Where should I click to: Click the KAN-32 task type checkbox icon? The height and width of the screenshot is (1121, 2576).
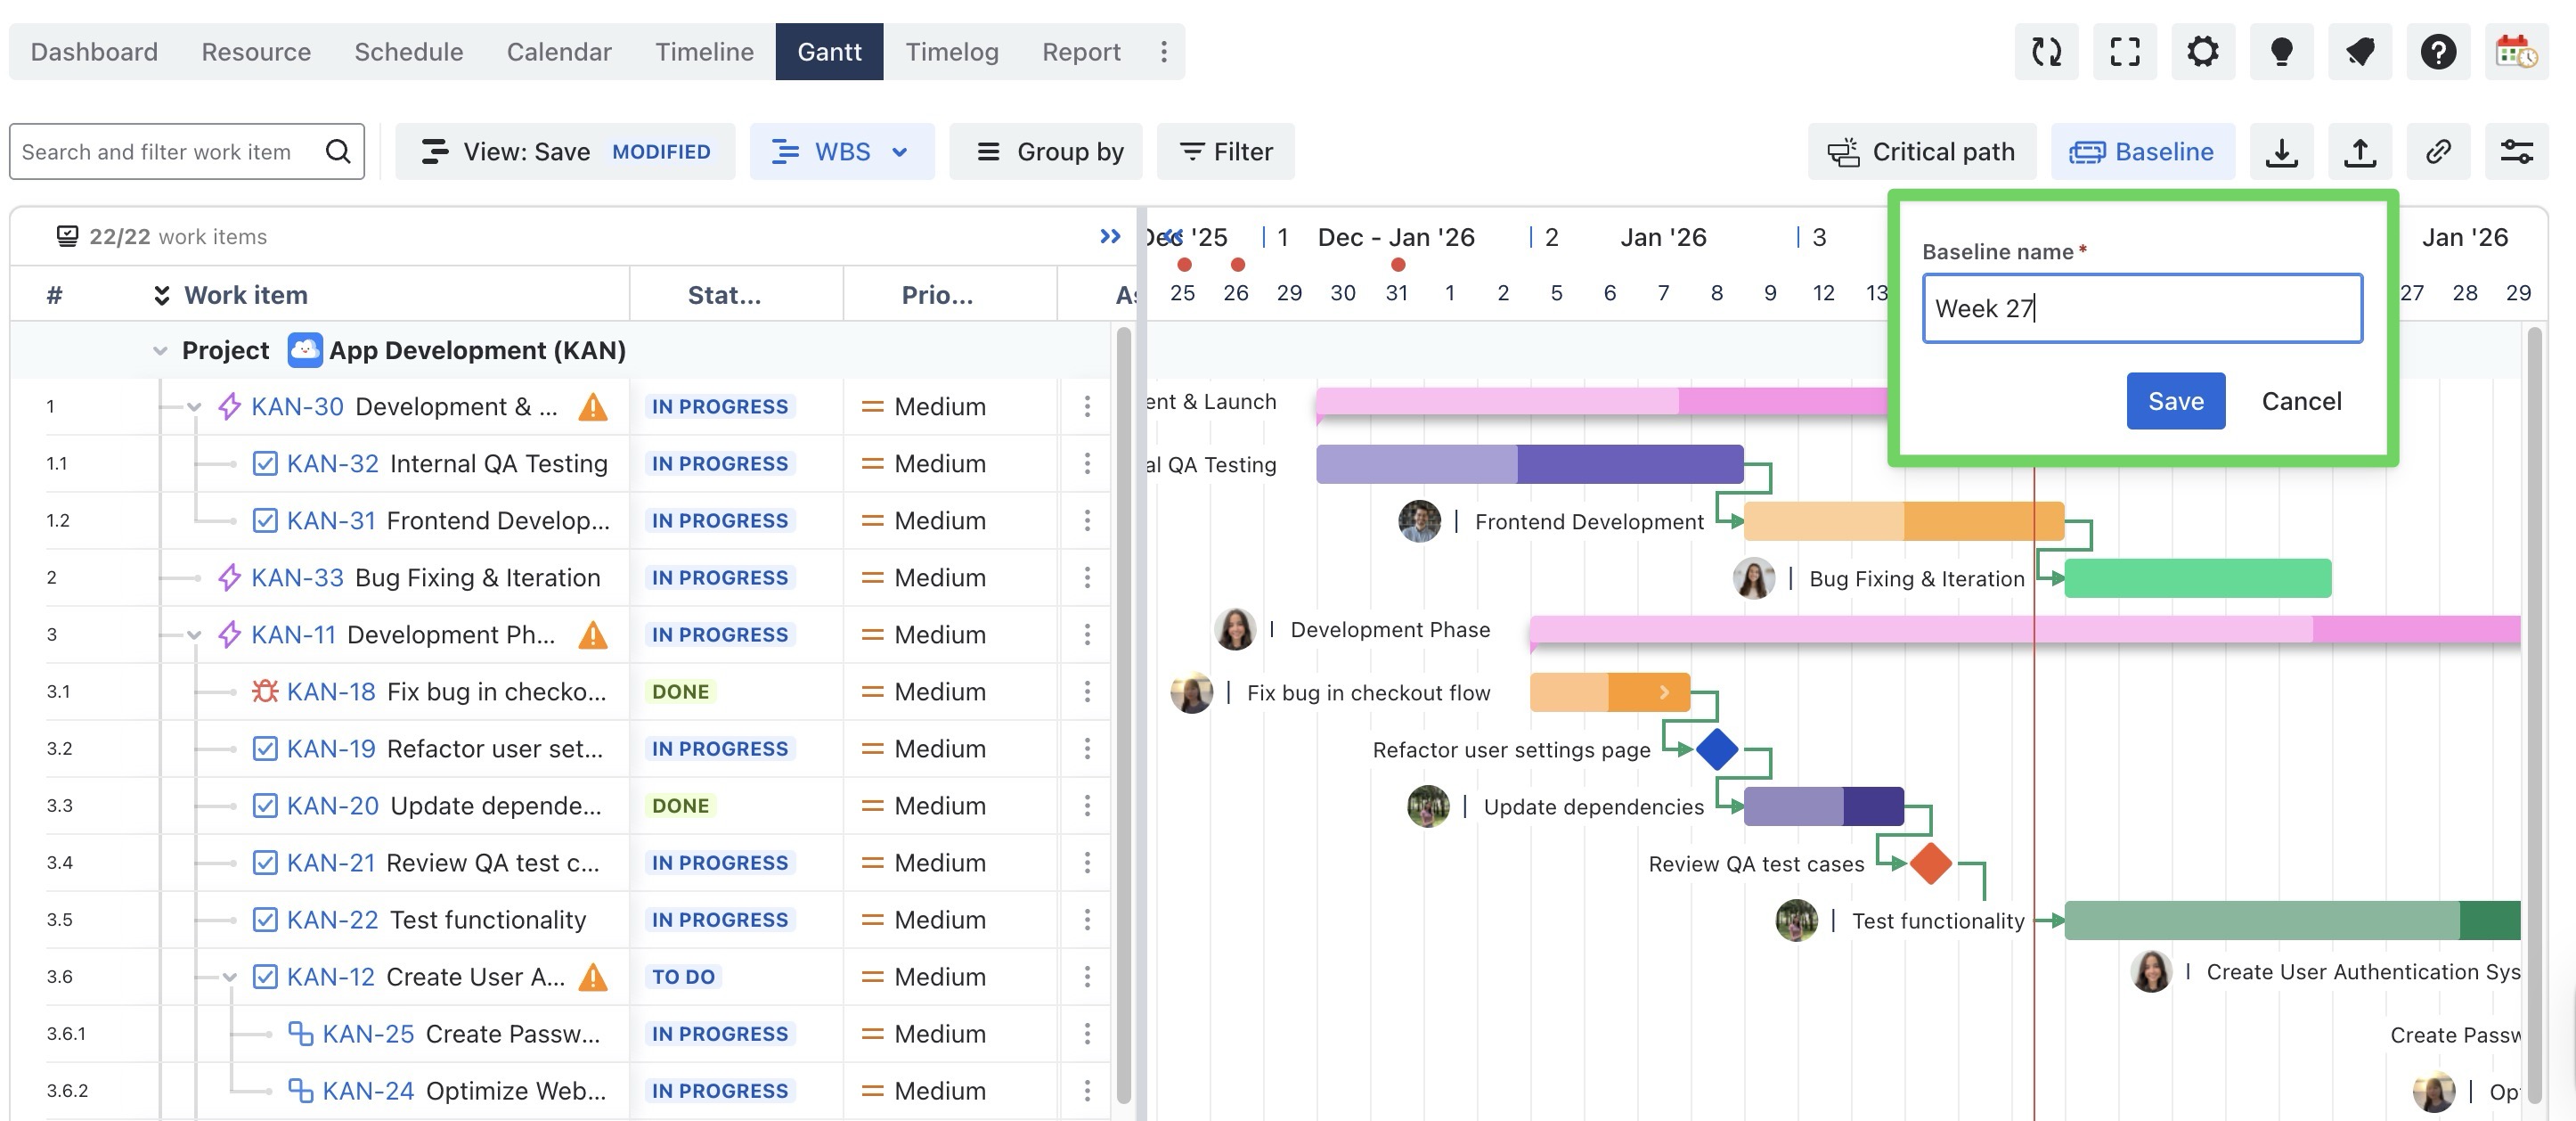[x=265, y=464]
